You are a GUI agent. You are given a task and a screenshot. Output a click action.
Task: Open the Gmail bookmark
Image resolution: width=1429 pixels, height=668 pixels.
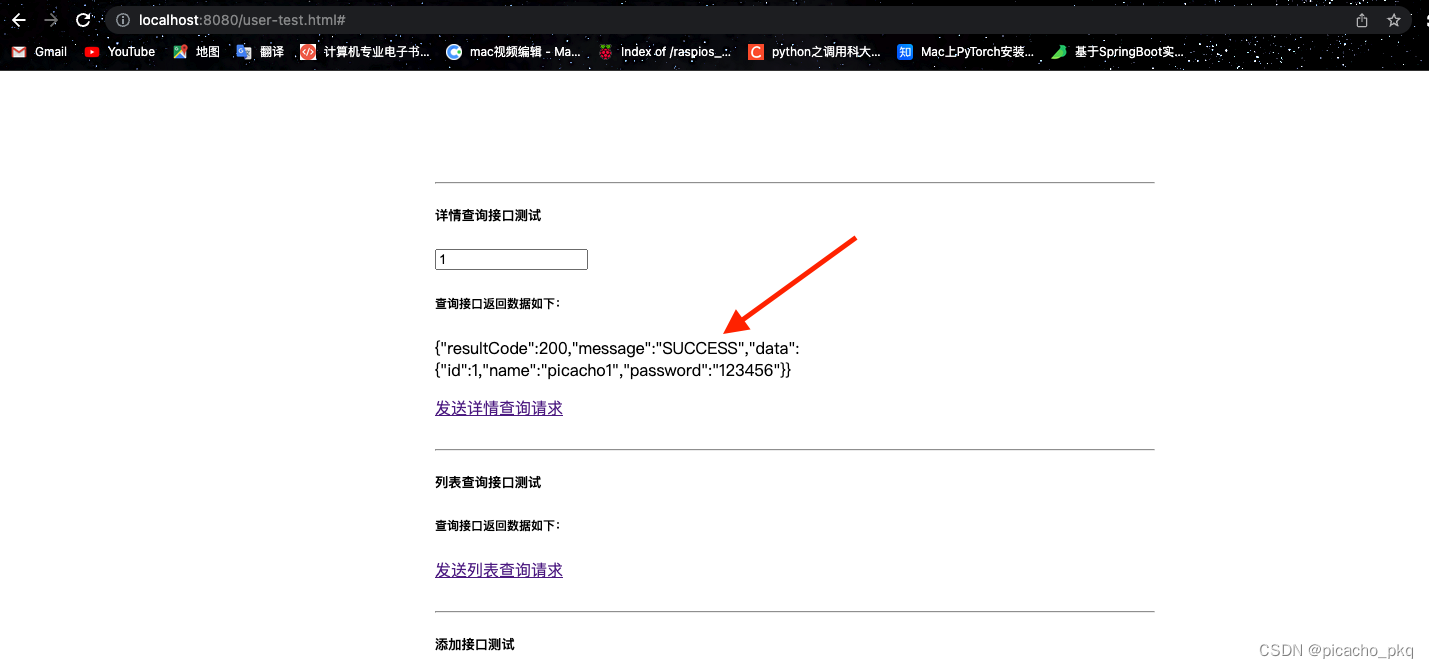point(39,52)
